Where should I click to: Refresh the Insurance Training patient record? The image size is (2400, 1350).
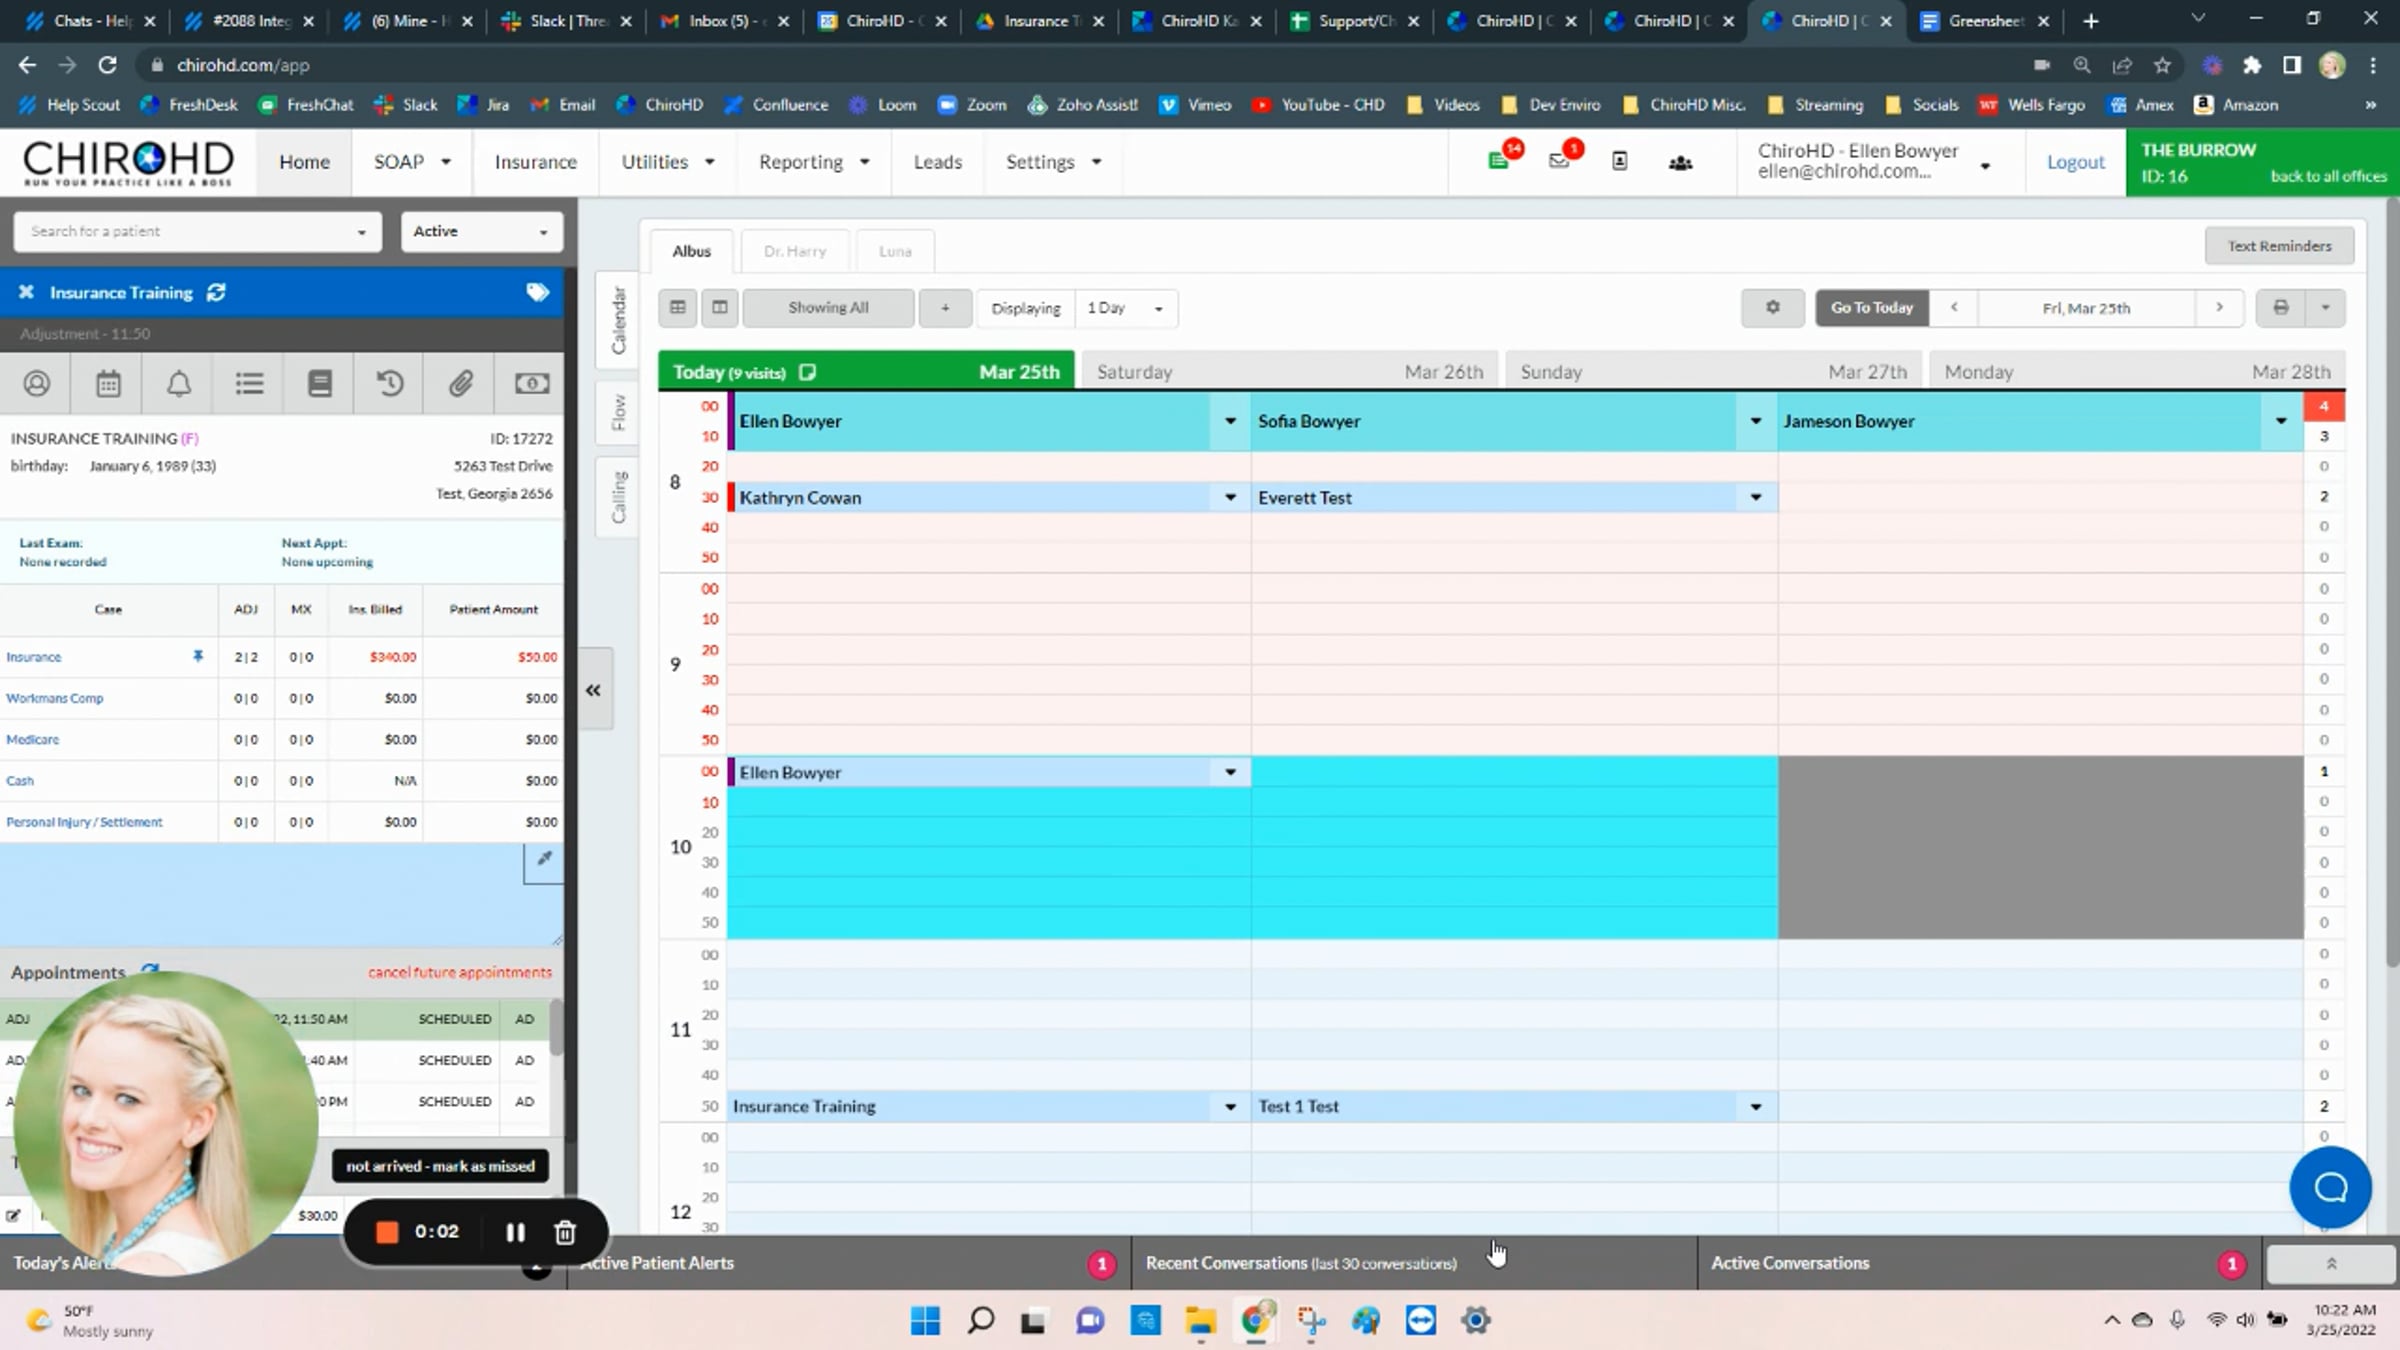point(216,292)
